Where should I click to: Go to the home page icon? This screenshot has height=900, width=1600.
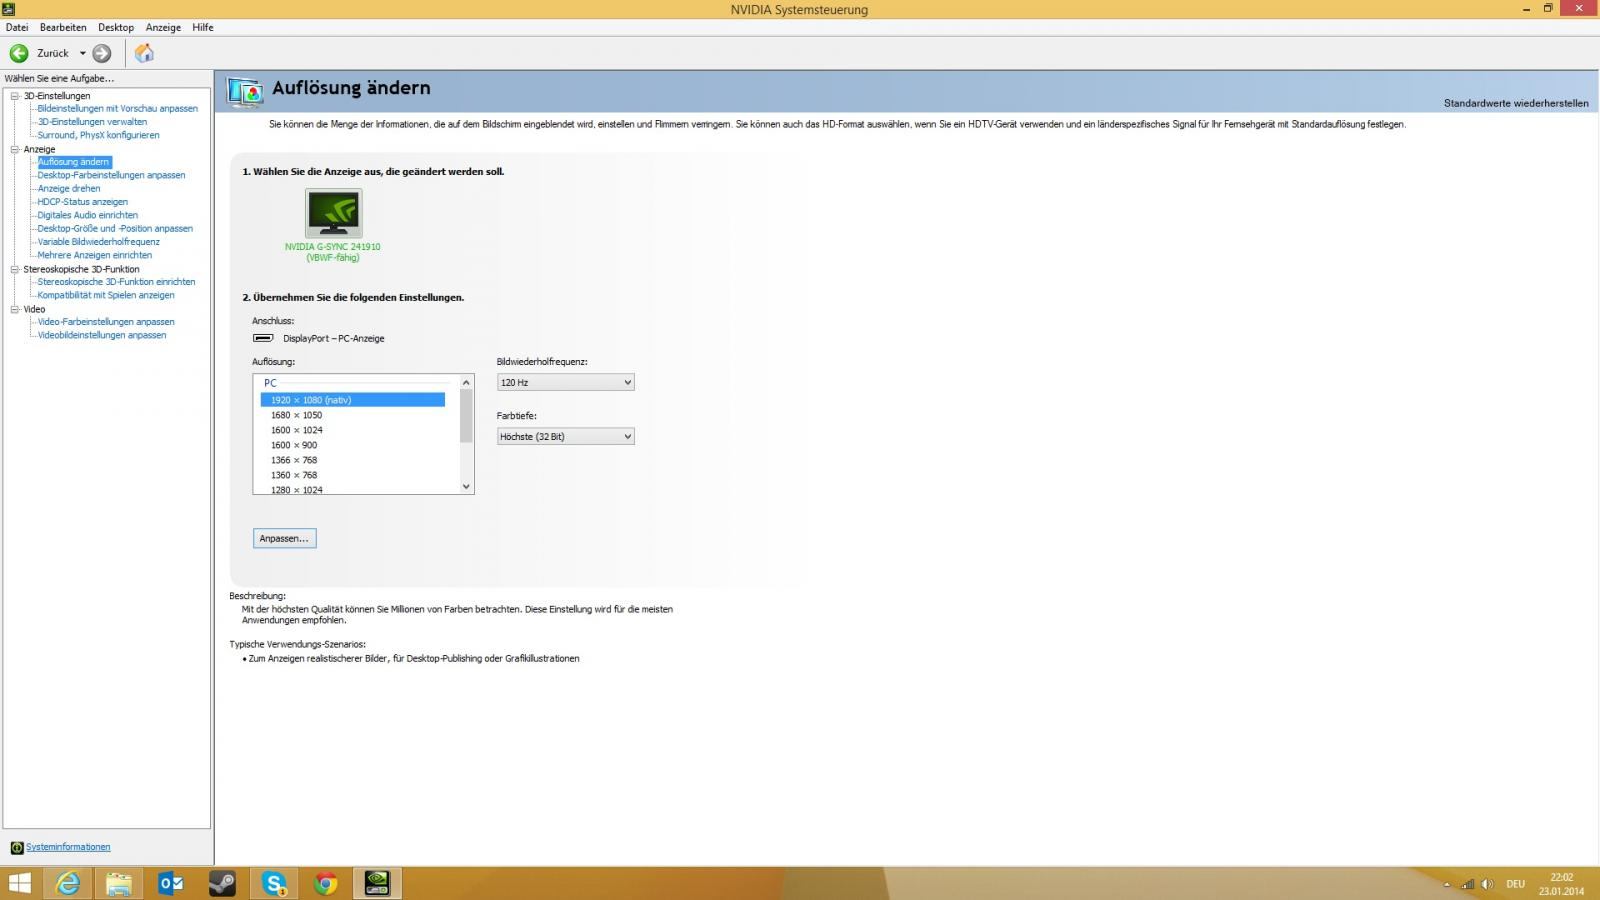pyautogui.click(x=144, y=53)
